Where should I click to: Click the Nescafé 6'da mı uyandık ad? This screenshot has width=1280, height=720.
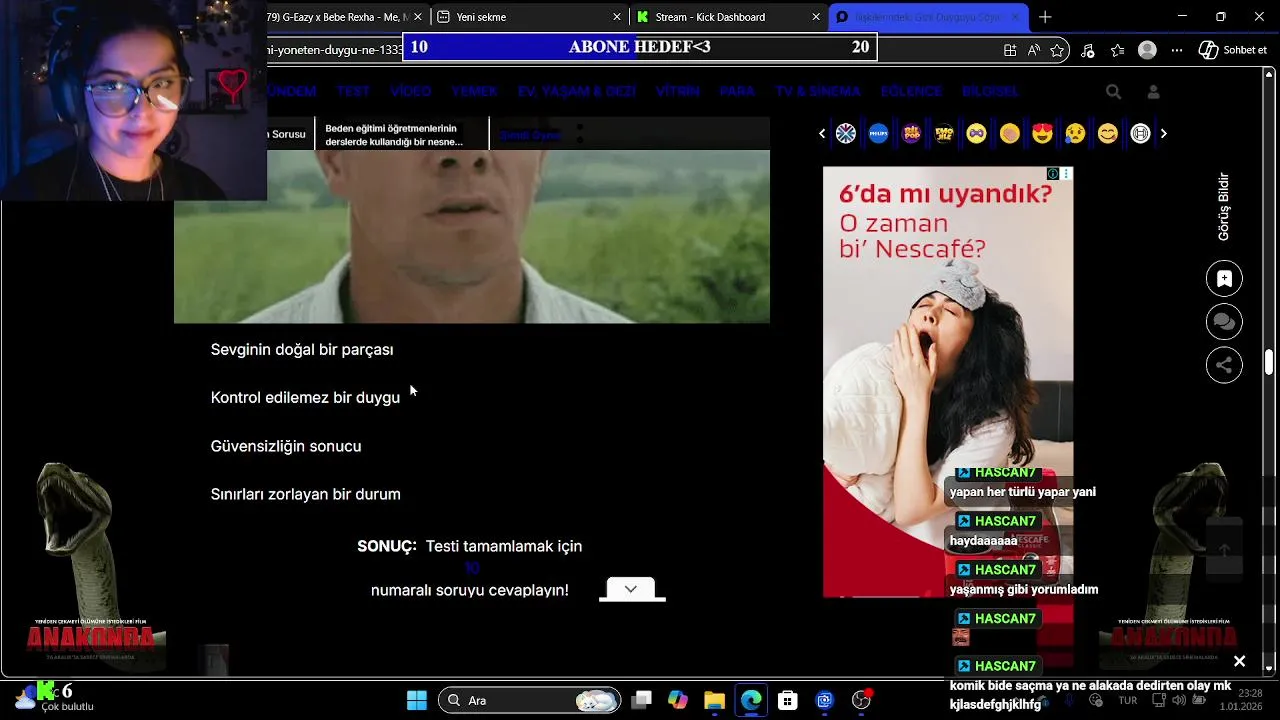click(x=948, y=382)
